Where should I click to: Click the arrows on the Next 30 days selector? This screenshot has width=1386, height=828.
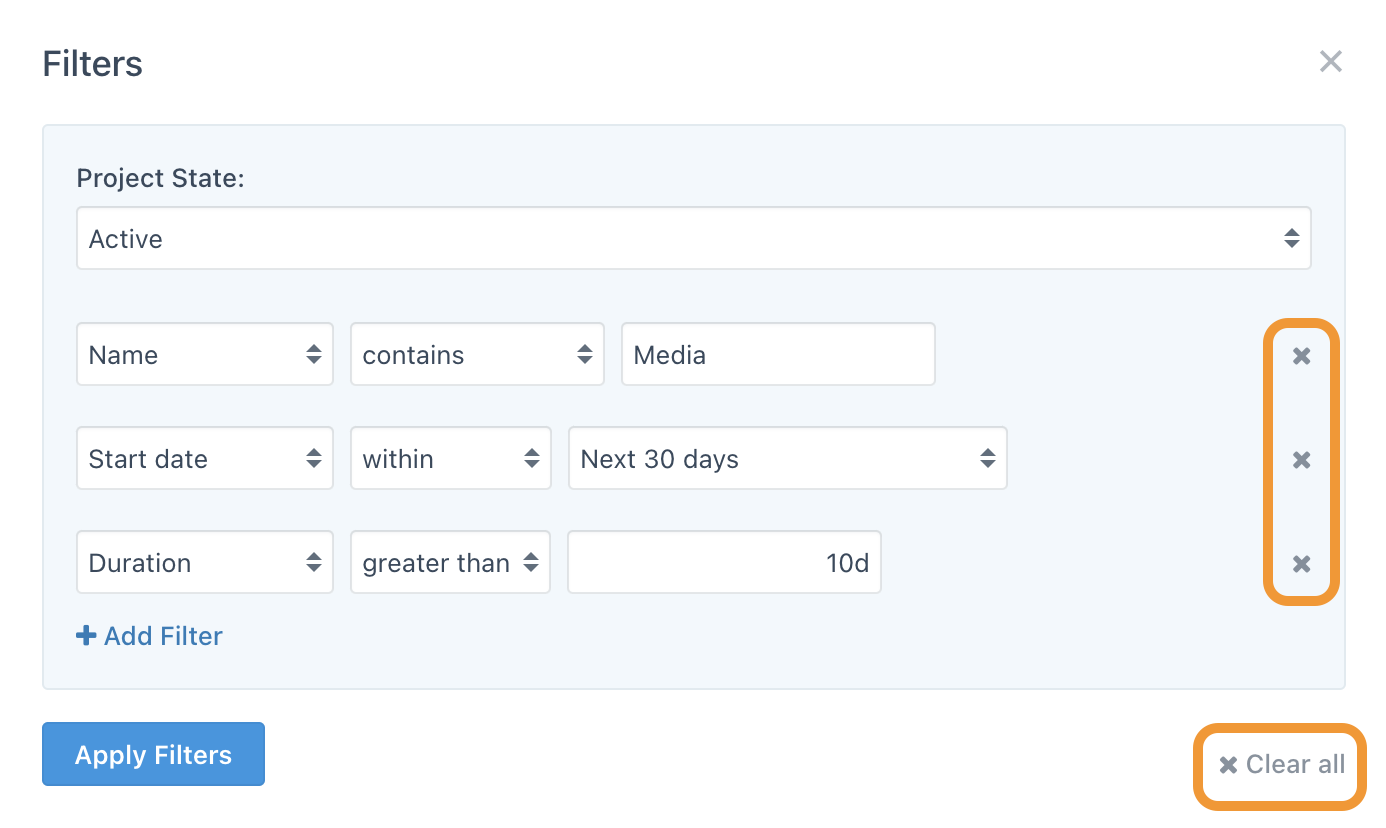(x=990, y=458)
